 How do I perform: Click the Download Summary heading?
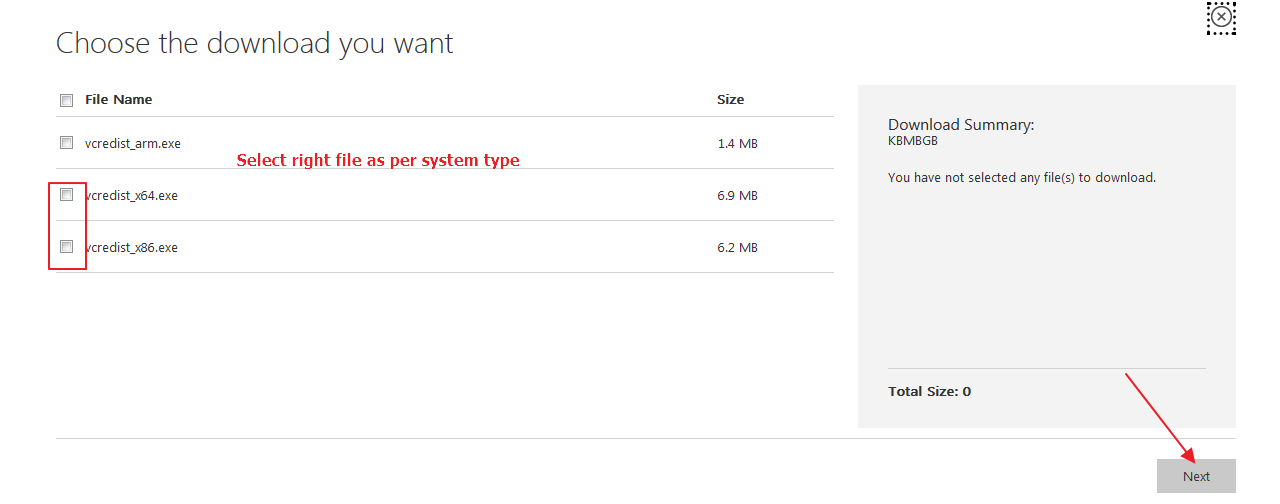[x=960, y=125]
